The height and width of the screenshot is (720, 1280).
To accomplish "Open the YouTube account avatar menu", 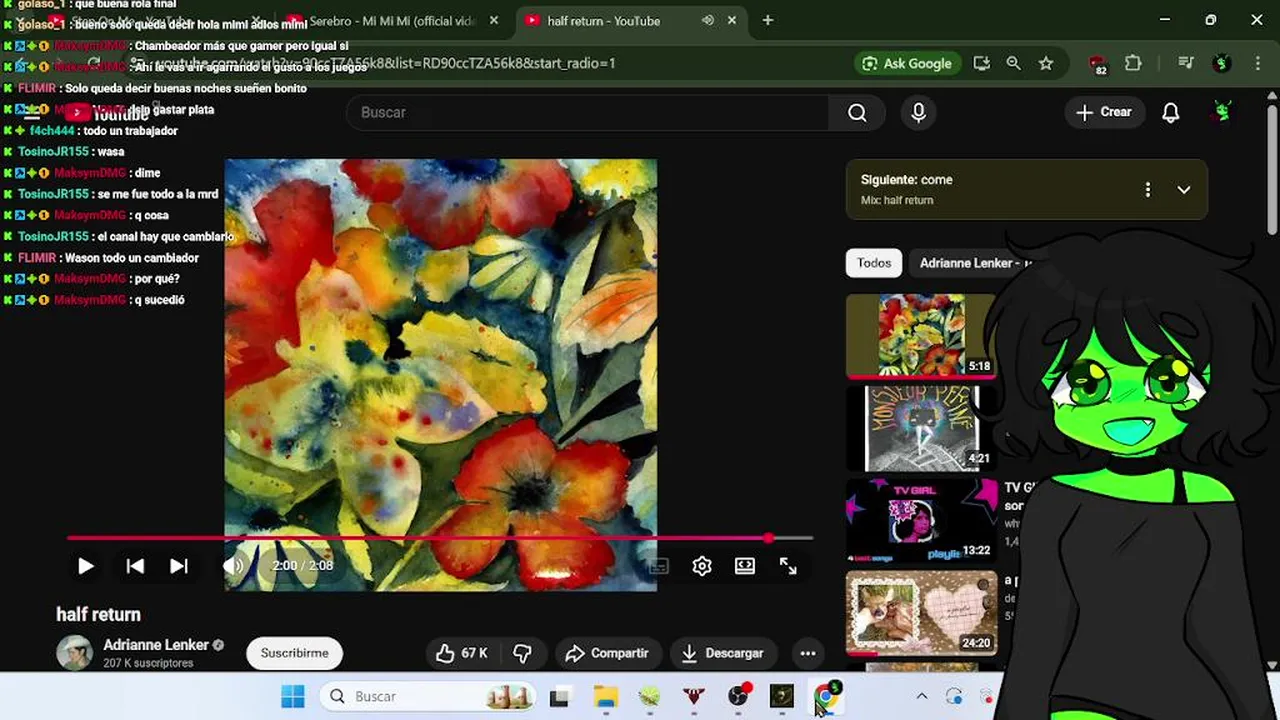I will coord(1222,112).
